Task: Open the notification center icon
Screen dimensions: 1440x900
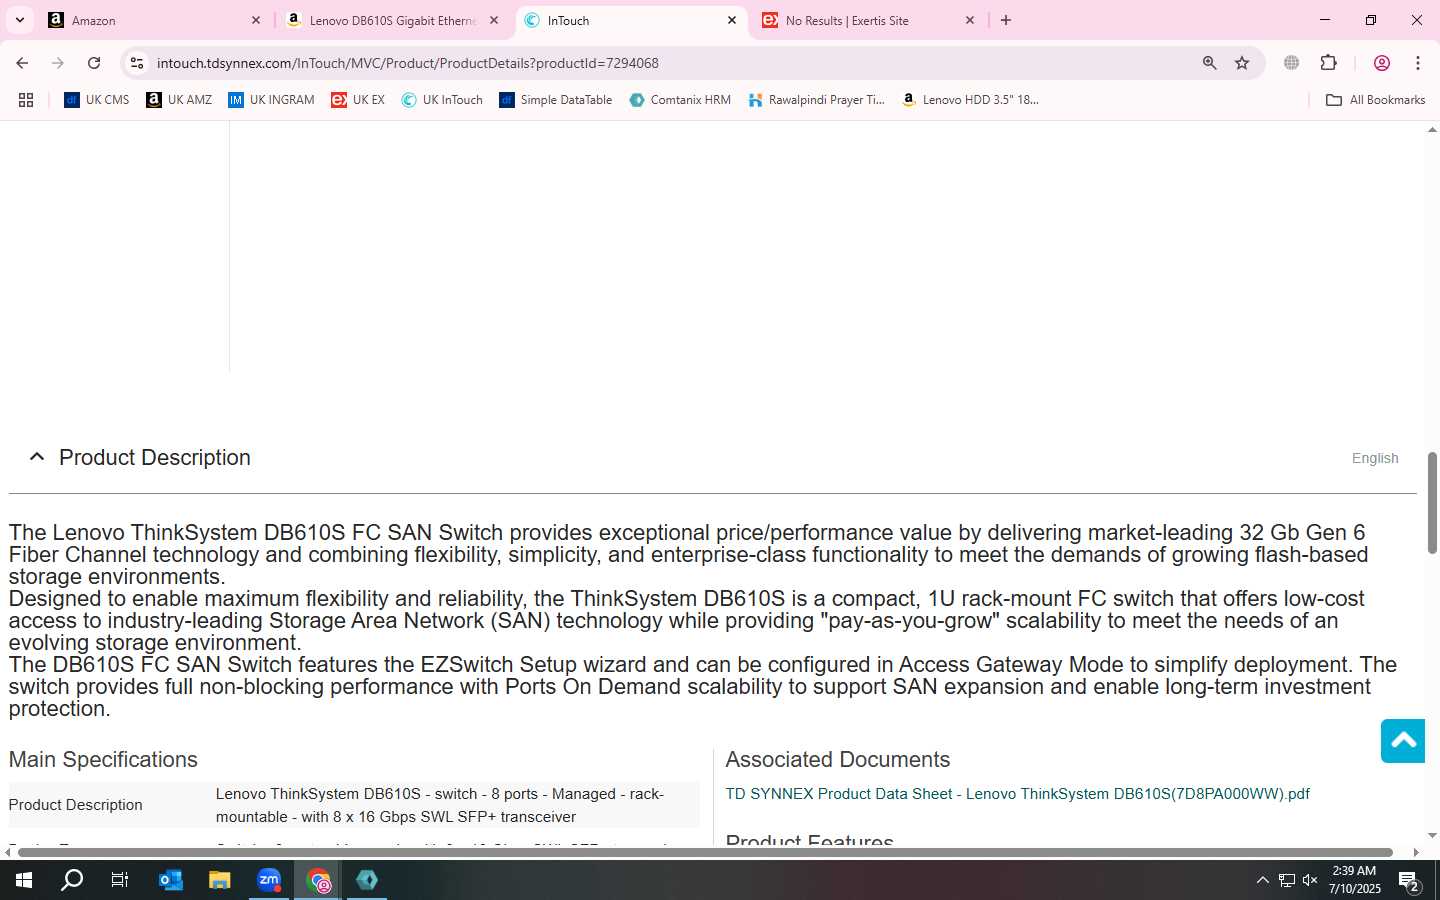Action: click(1409, 880)
